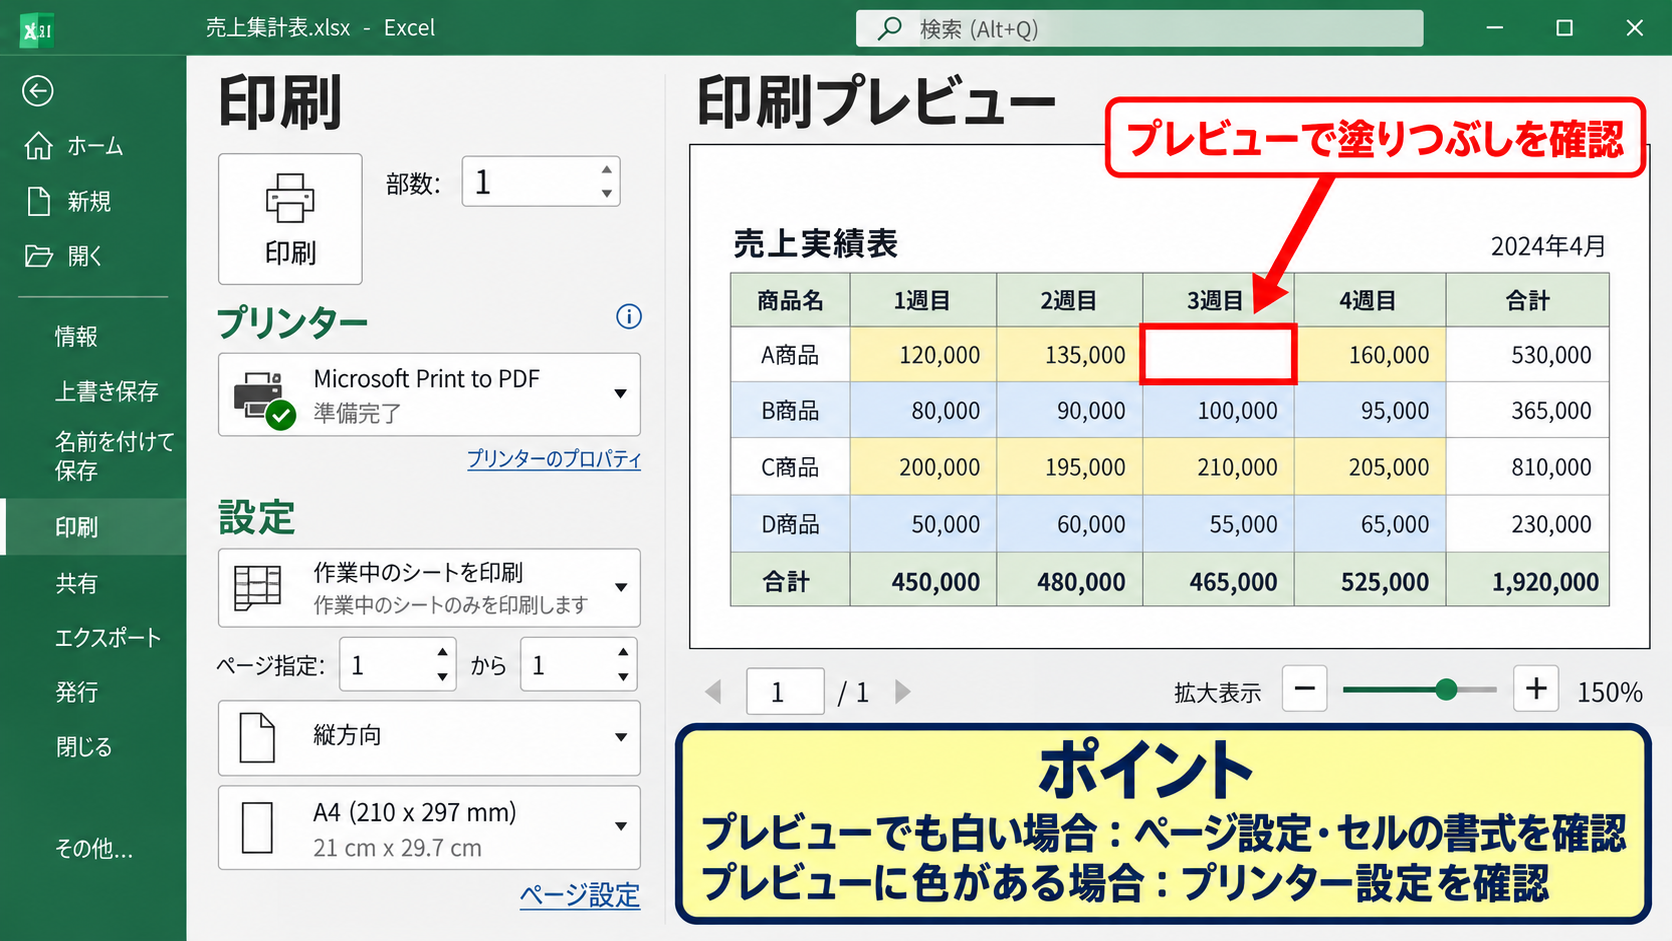Click the Microsoft Print to PDF printer icon

point(264,399)
